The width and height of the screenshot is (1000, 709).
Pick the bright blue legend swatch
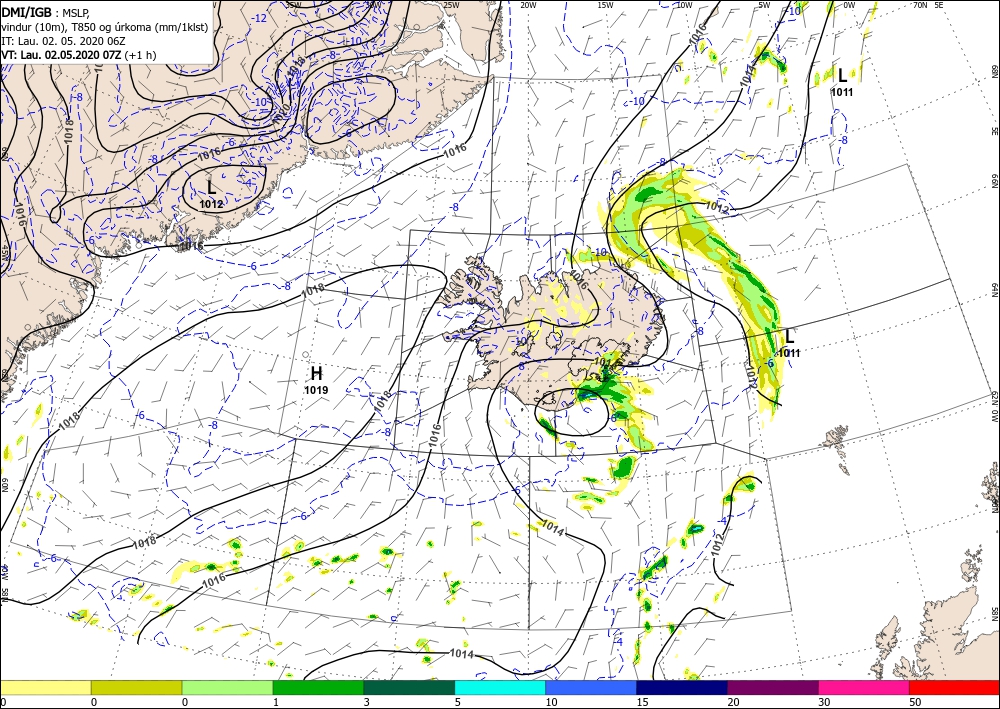click(591, 687)
